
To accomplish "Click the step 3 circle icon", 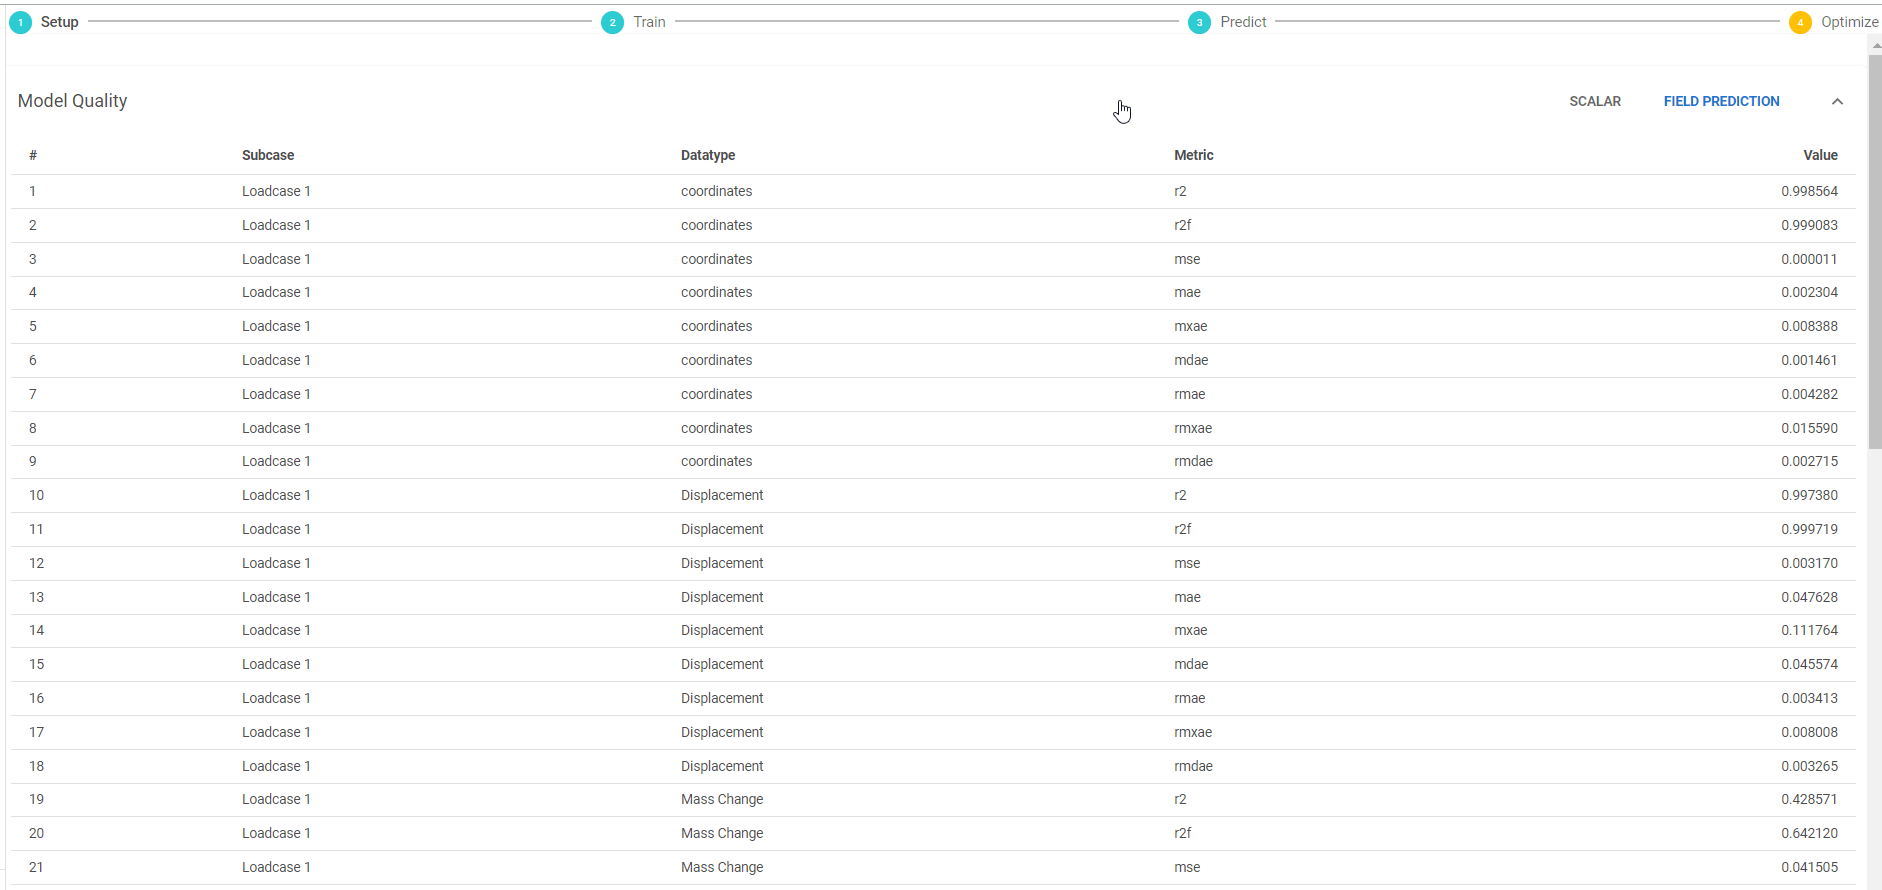I will pyautogui.click(x=1199, y=22).
